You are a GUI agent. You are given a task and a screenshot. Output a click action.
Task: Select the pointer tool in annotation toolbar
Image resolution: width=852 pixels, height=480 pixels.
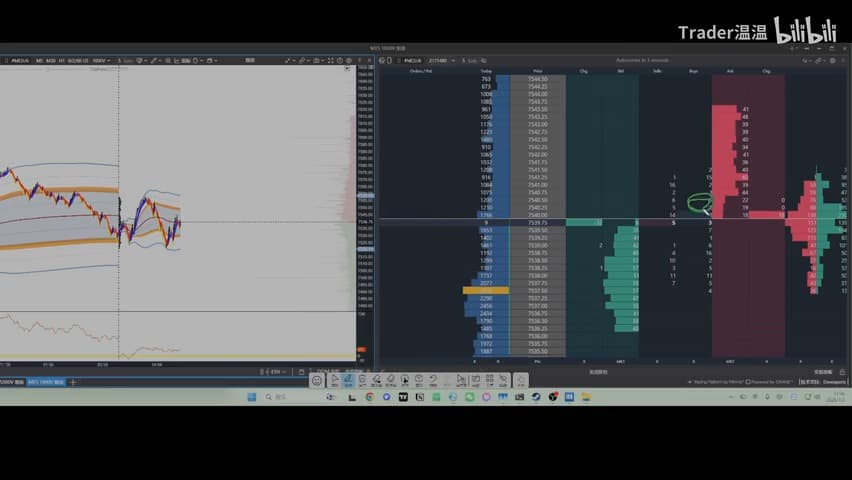(x=335, y=380)
